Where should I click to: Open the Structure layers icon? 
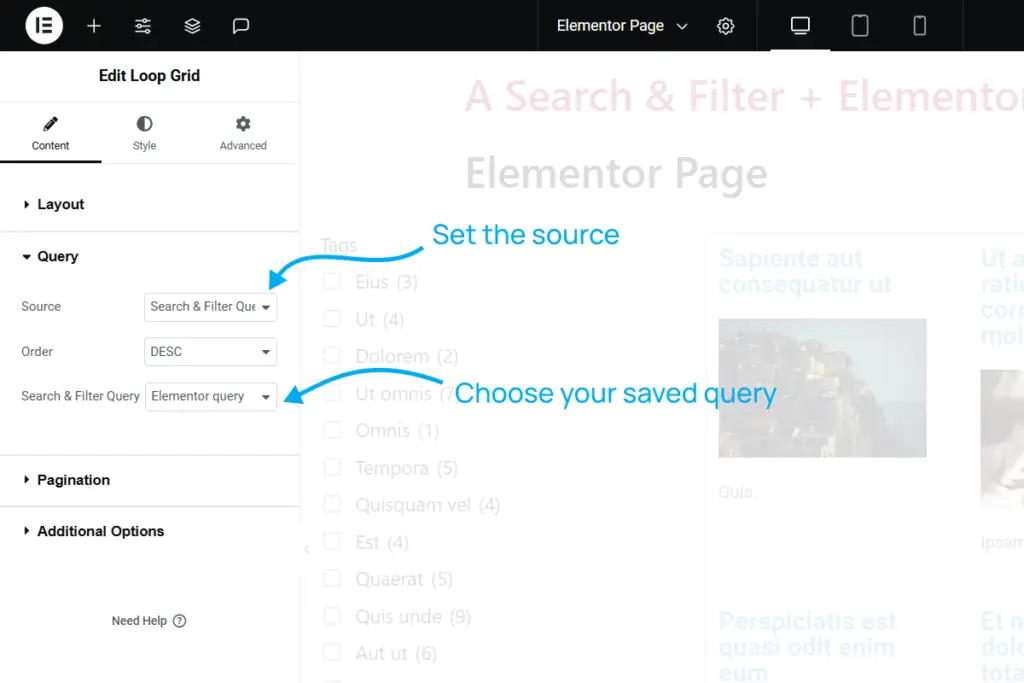192,25
